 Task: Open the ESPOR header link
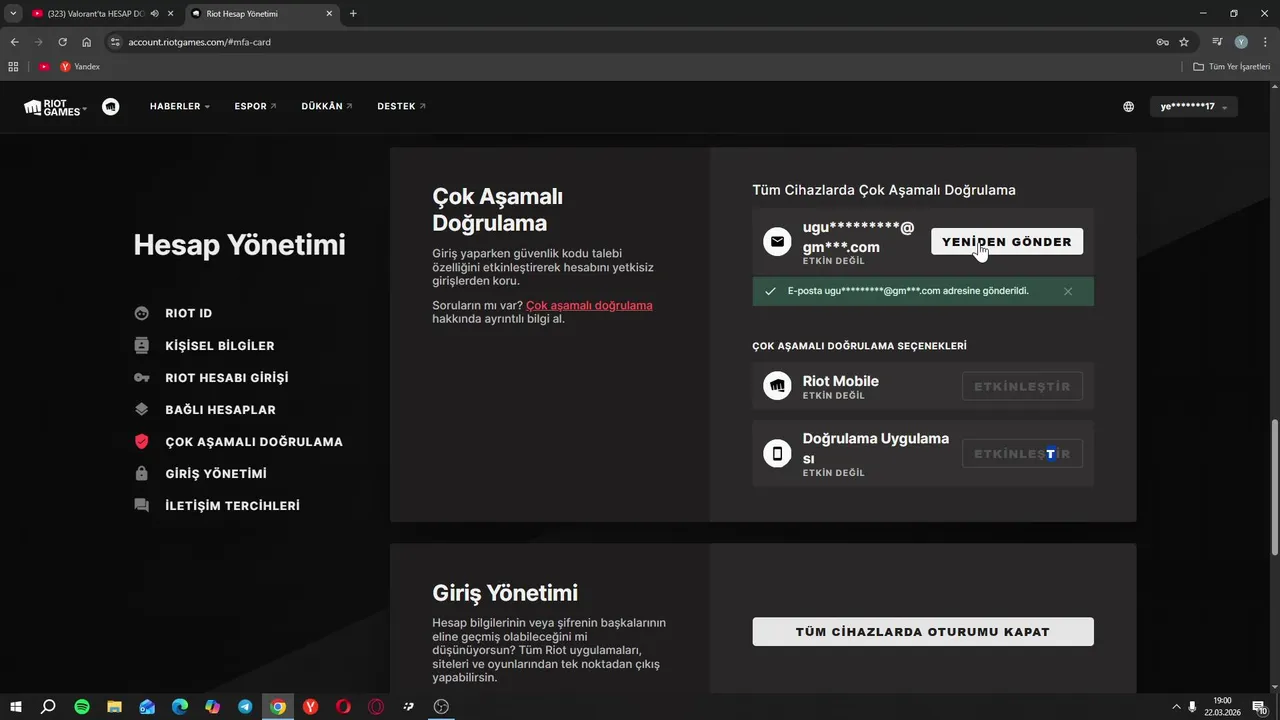256,106
